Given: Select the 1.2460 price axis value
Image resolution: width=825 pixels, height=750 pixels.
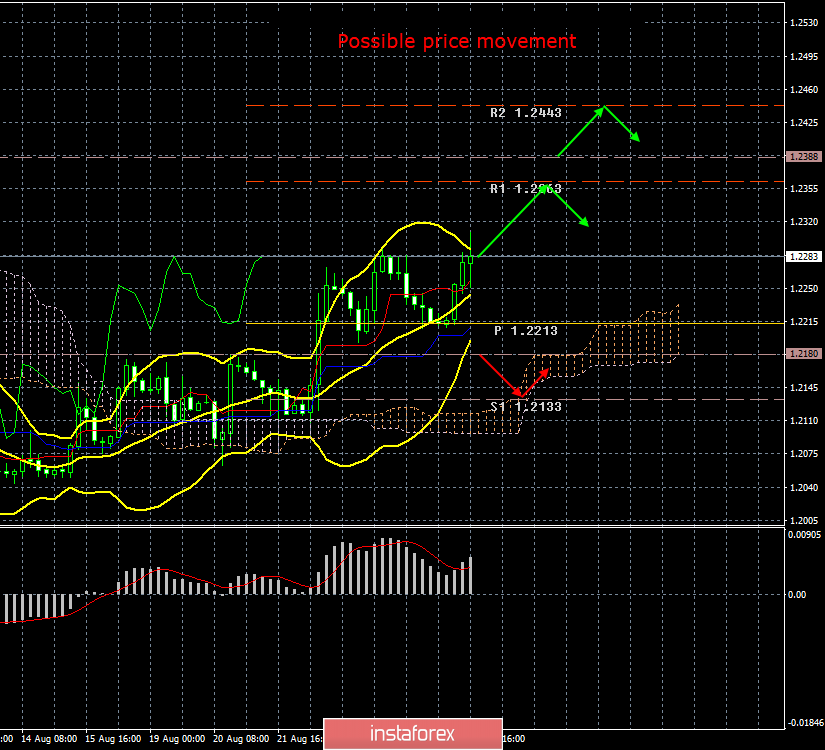Looking at the screenshot, I should point(804,90).
